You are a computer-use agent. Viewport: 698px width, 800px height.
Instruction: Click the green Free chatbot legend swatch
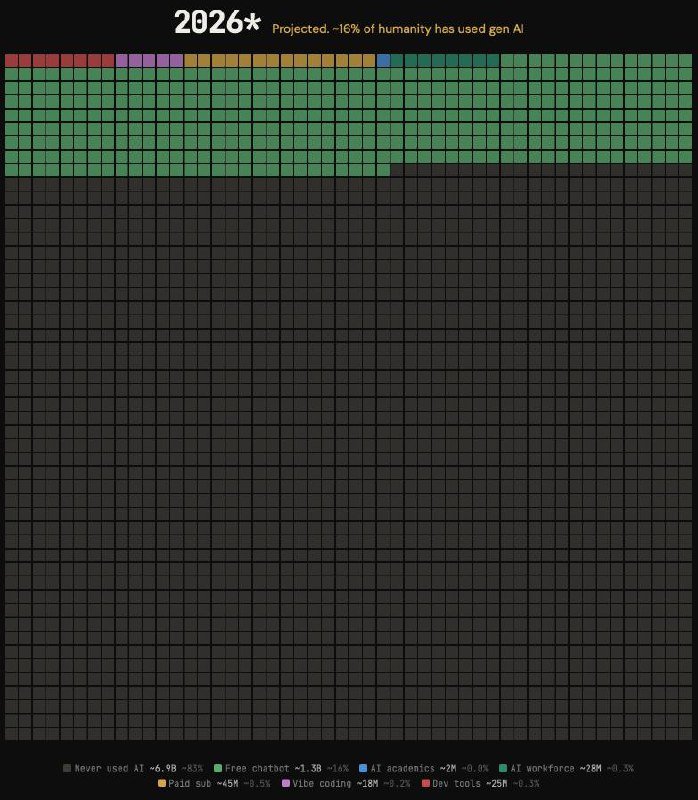218,768
